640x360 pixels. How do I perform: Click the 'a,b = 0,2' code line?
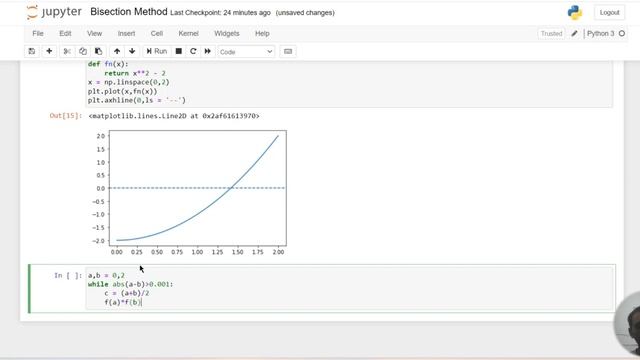tap(106, 276)
